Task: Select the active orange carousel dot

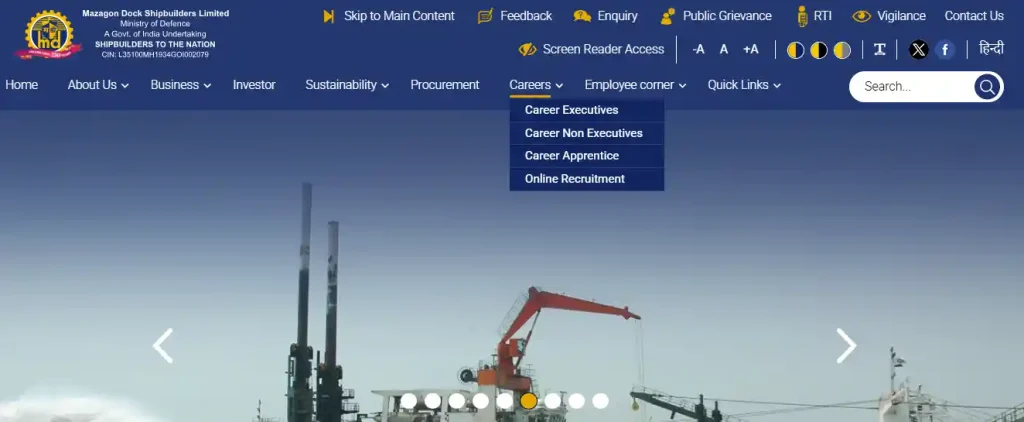Action: tap(528, 400)
